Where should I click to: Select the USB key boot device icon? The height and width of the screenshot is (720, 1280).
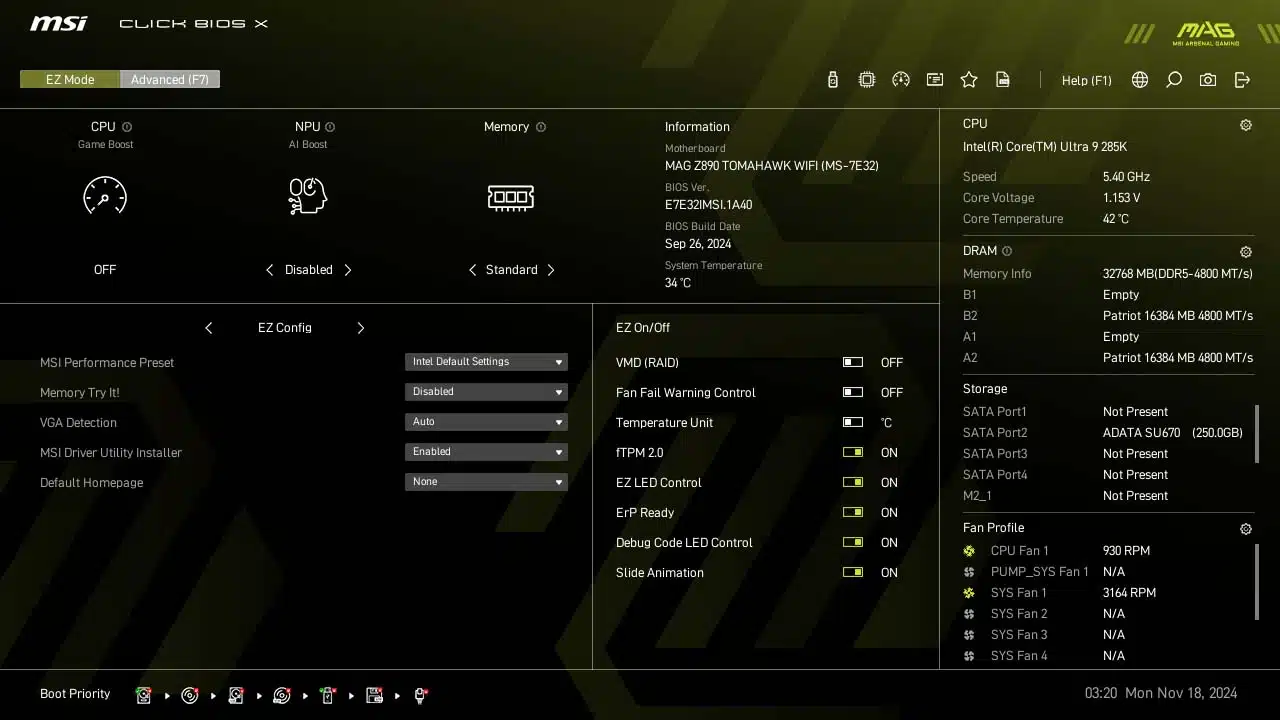(328, 695)
